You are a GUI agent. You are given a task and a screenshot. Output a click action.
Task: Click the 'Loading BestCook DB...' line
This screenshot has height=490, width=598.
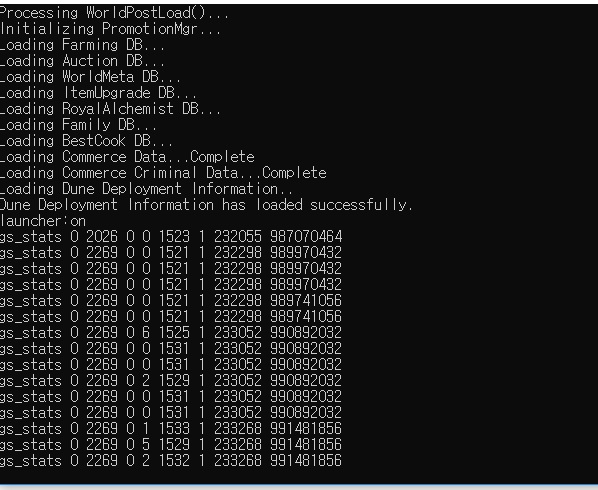click(x=86, y=141)
